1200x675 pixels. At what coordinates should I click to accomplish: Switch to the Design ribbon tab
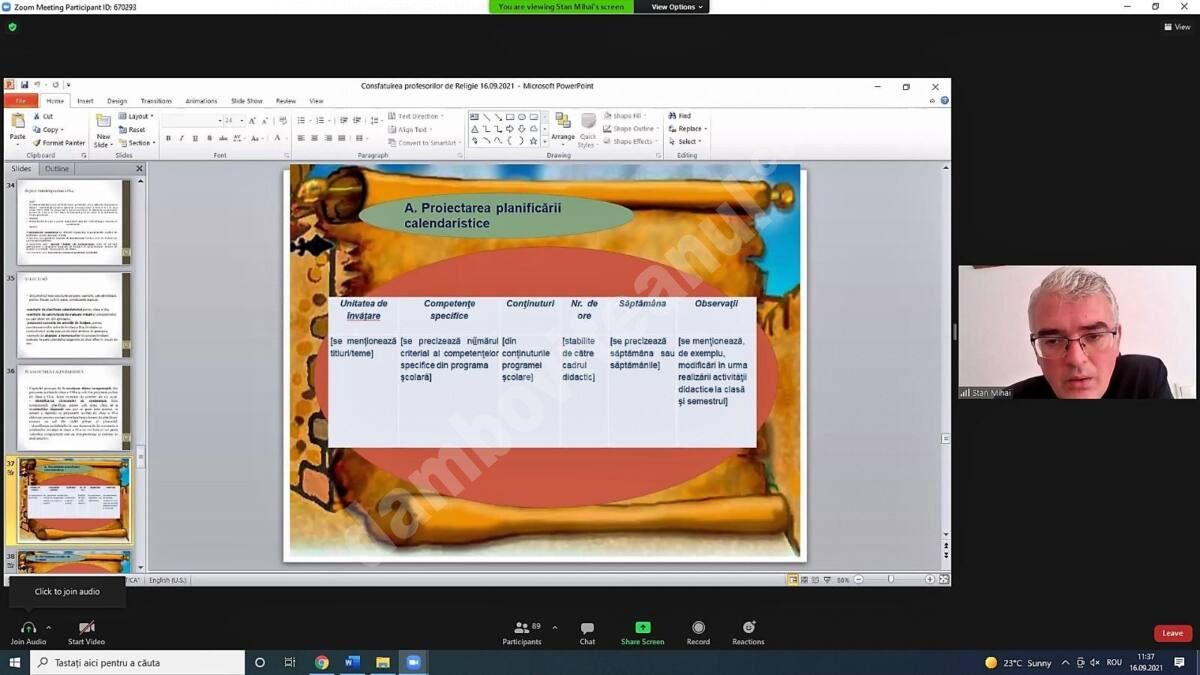[x=117, y=101]
